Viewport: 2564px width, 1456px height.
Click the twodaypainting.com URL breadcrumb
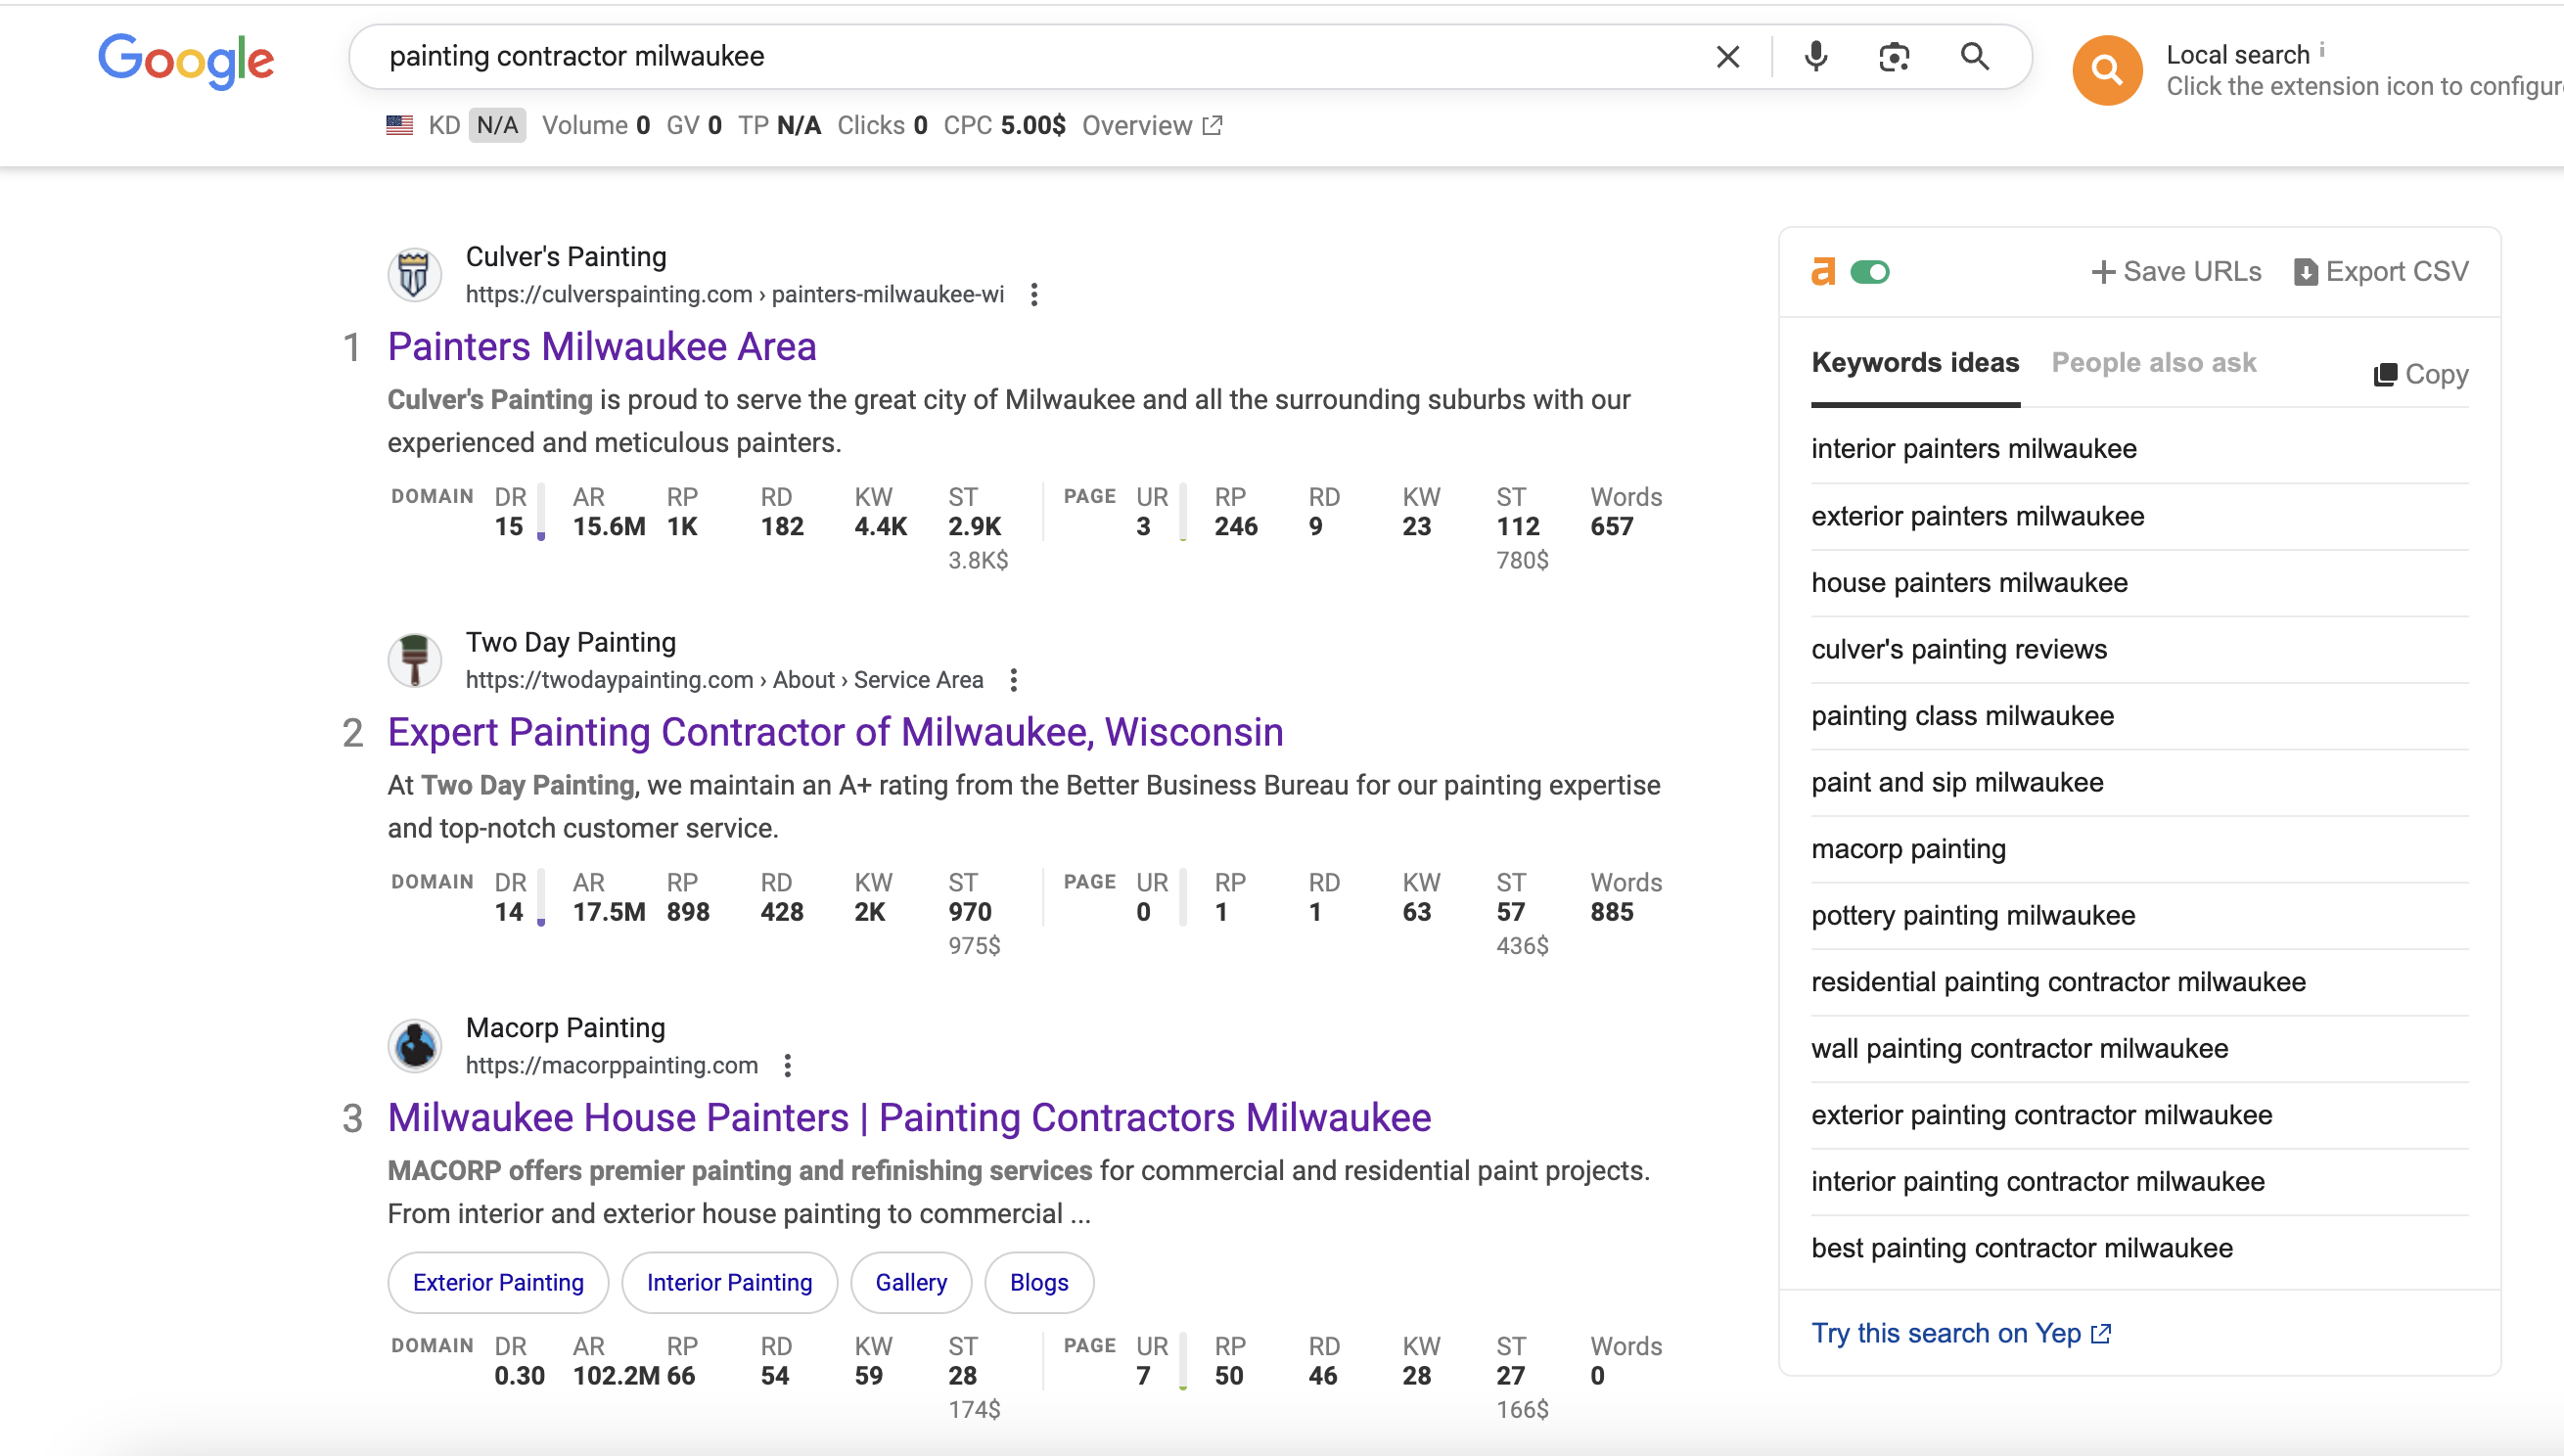(724, 680)
